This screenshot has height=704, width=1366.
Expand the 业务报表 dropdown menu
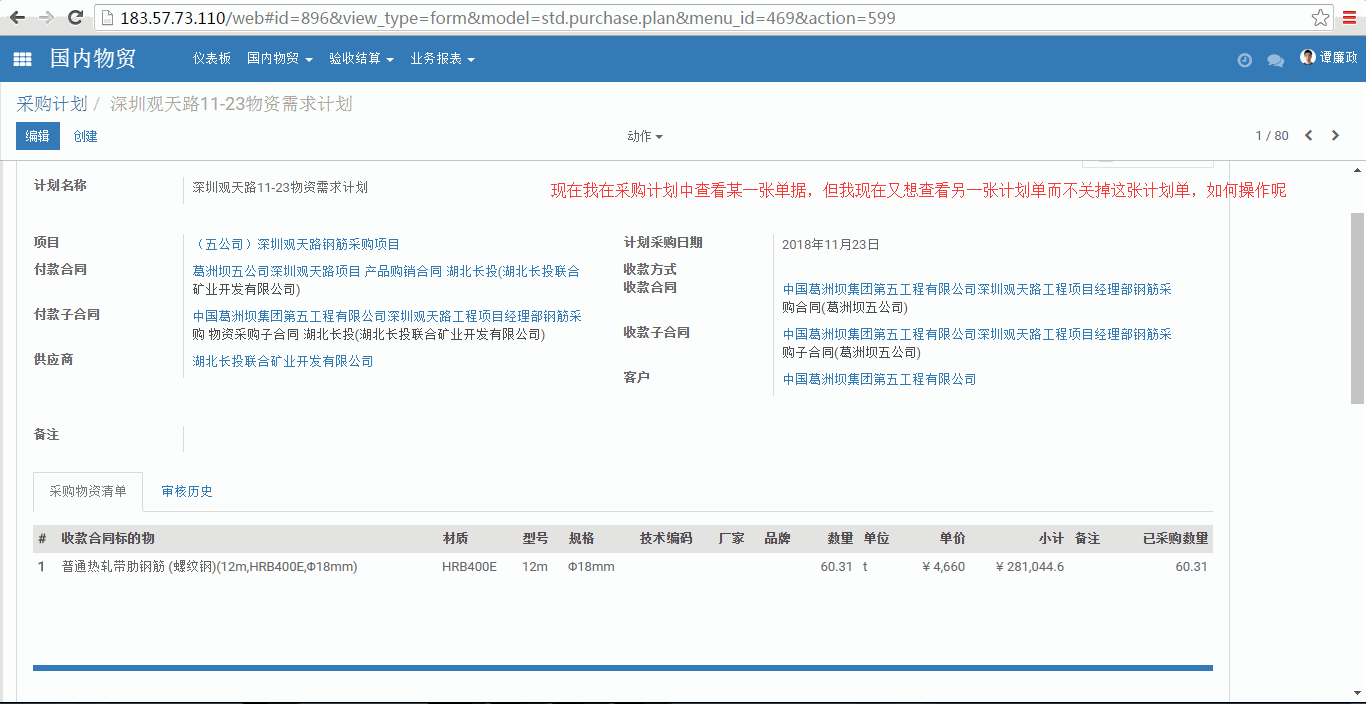click(441, 59)
